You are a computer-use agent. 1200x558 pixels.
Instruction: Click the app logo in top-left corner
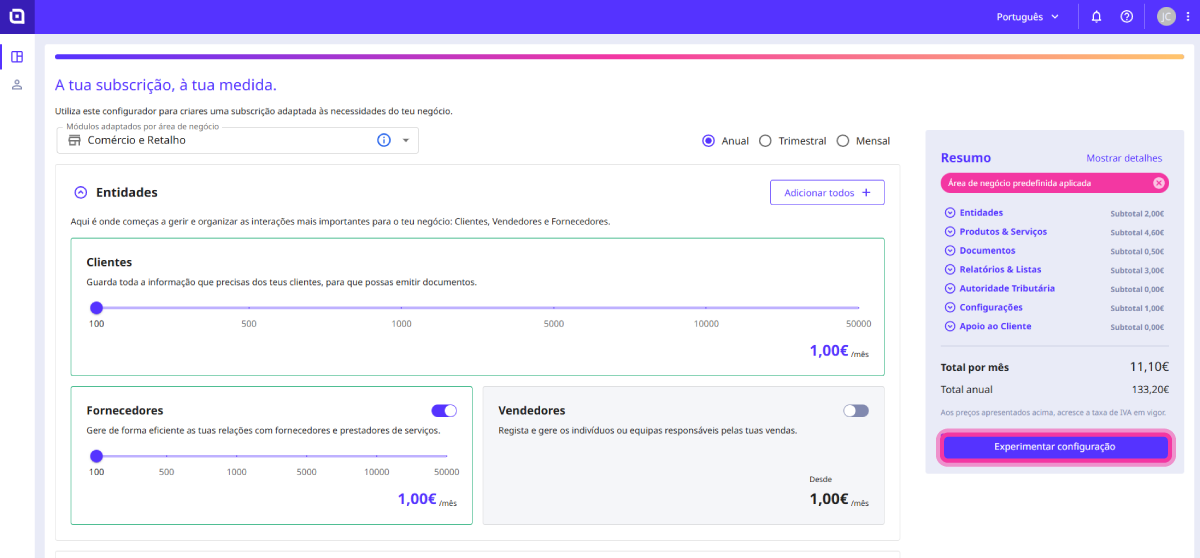17,16
